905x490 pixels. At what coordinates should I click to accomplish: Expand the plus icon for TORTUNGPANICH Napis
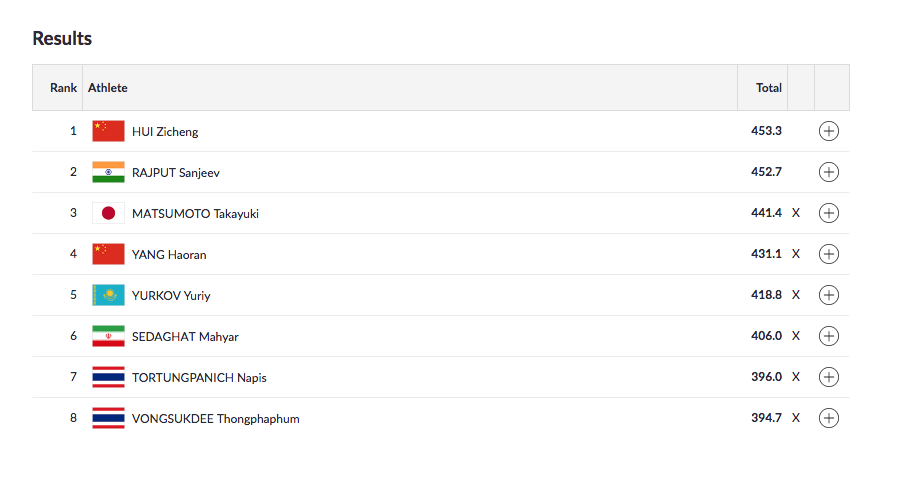tap(828, 377)
